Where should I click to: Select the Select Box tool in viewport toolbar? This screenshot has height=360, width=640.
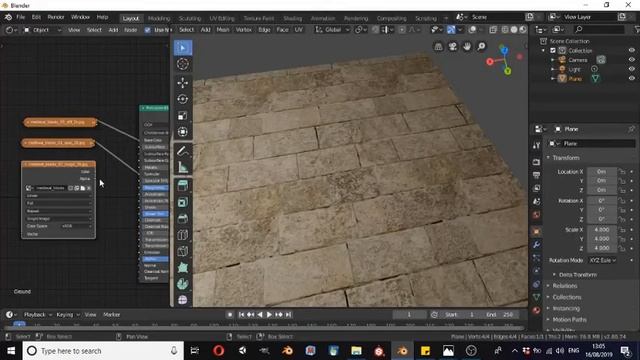pyautogui.click(x=183, y=48)
